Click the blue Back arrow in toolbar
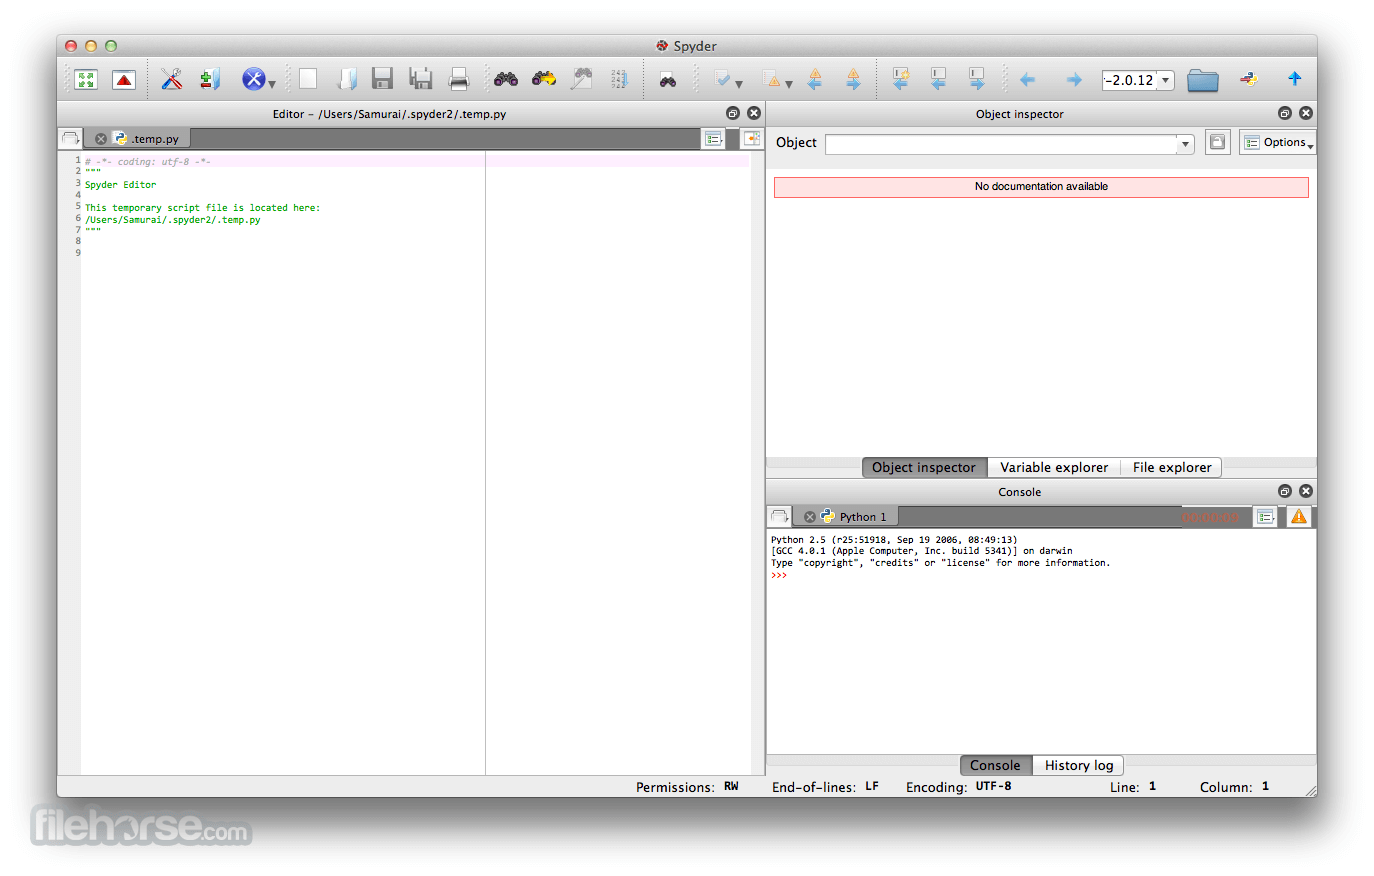 [1027, 80]
